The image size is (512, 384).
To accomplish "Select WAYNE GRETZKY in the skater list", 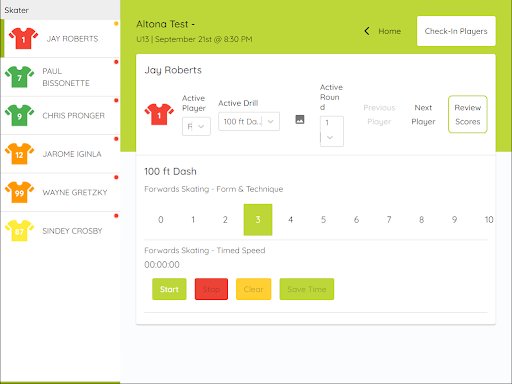I will coord(60,192).
